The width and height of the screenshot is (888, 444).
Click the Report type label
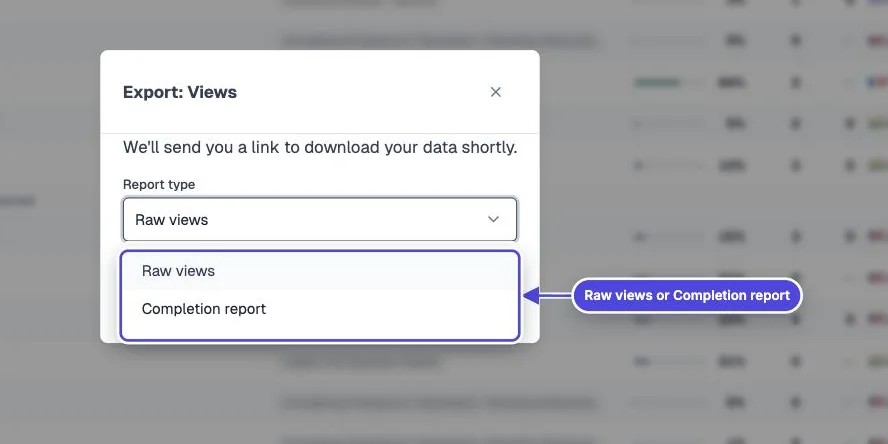[159, 185]
